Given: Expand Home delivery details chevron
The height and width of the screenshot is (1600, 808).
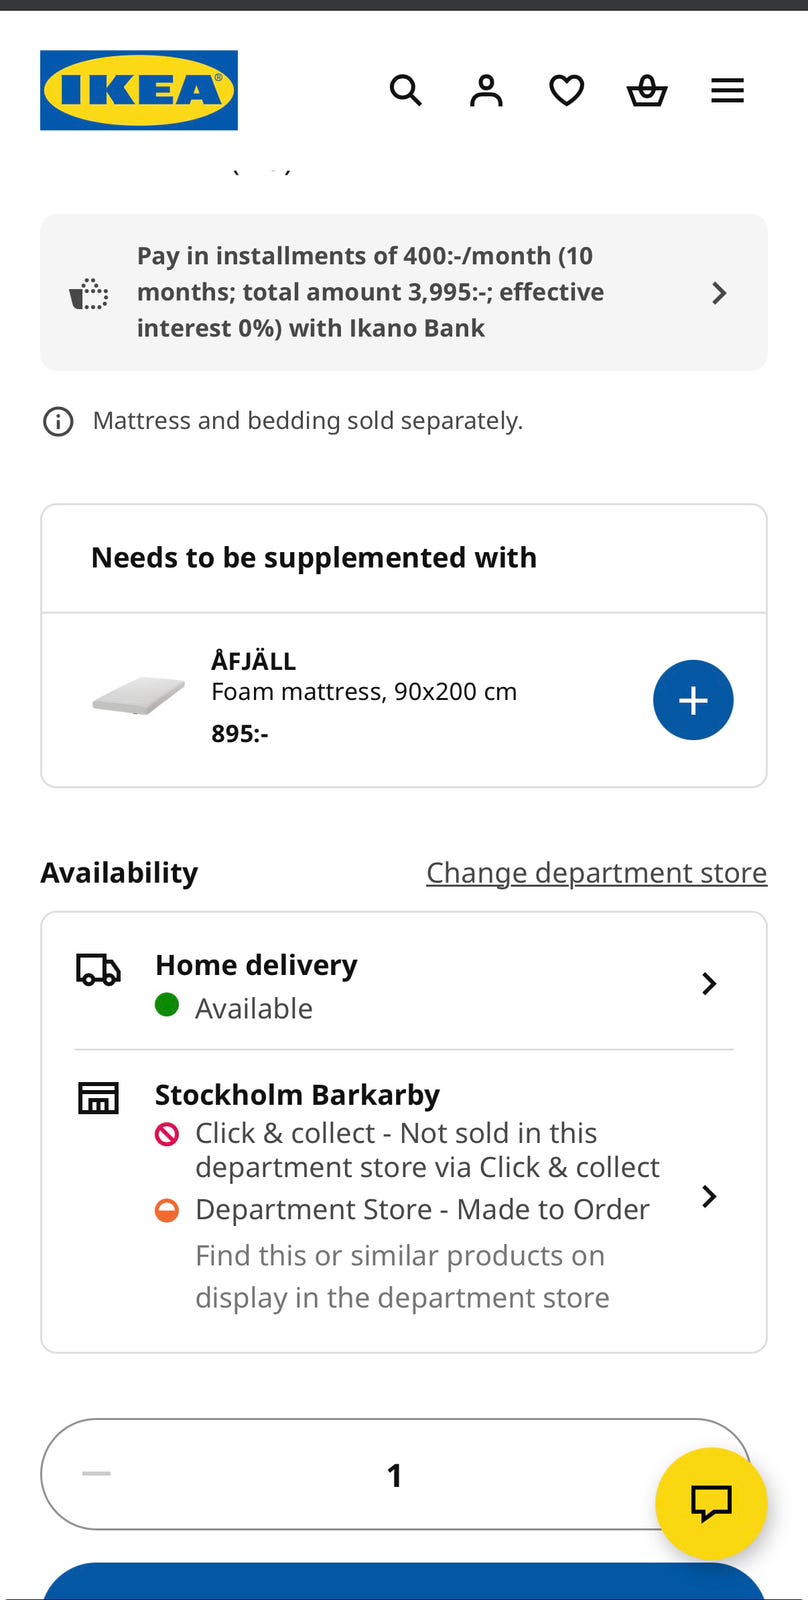Looking at the screenshot, I should 709,984.
